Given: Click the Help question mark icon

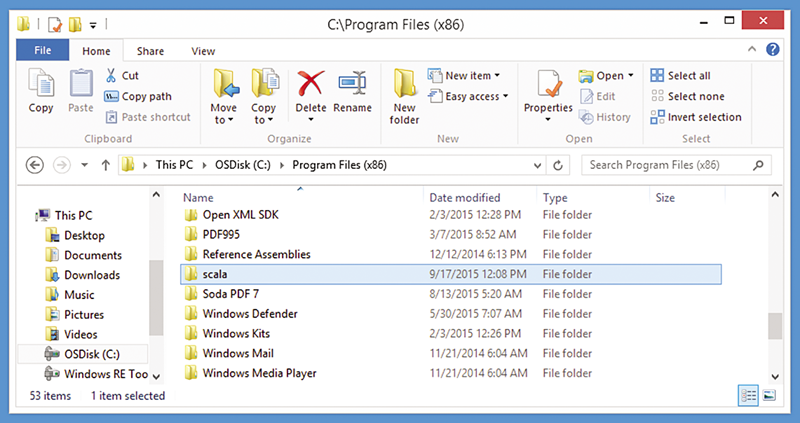Looking at the screenshot, I should tap(772, 49).
